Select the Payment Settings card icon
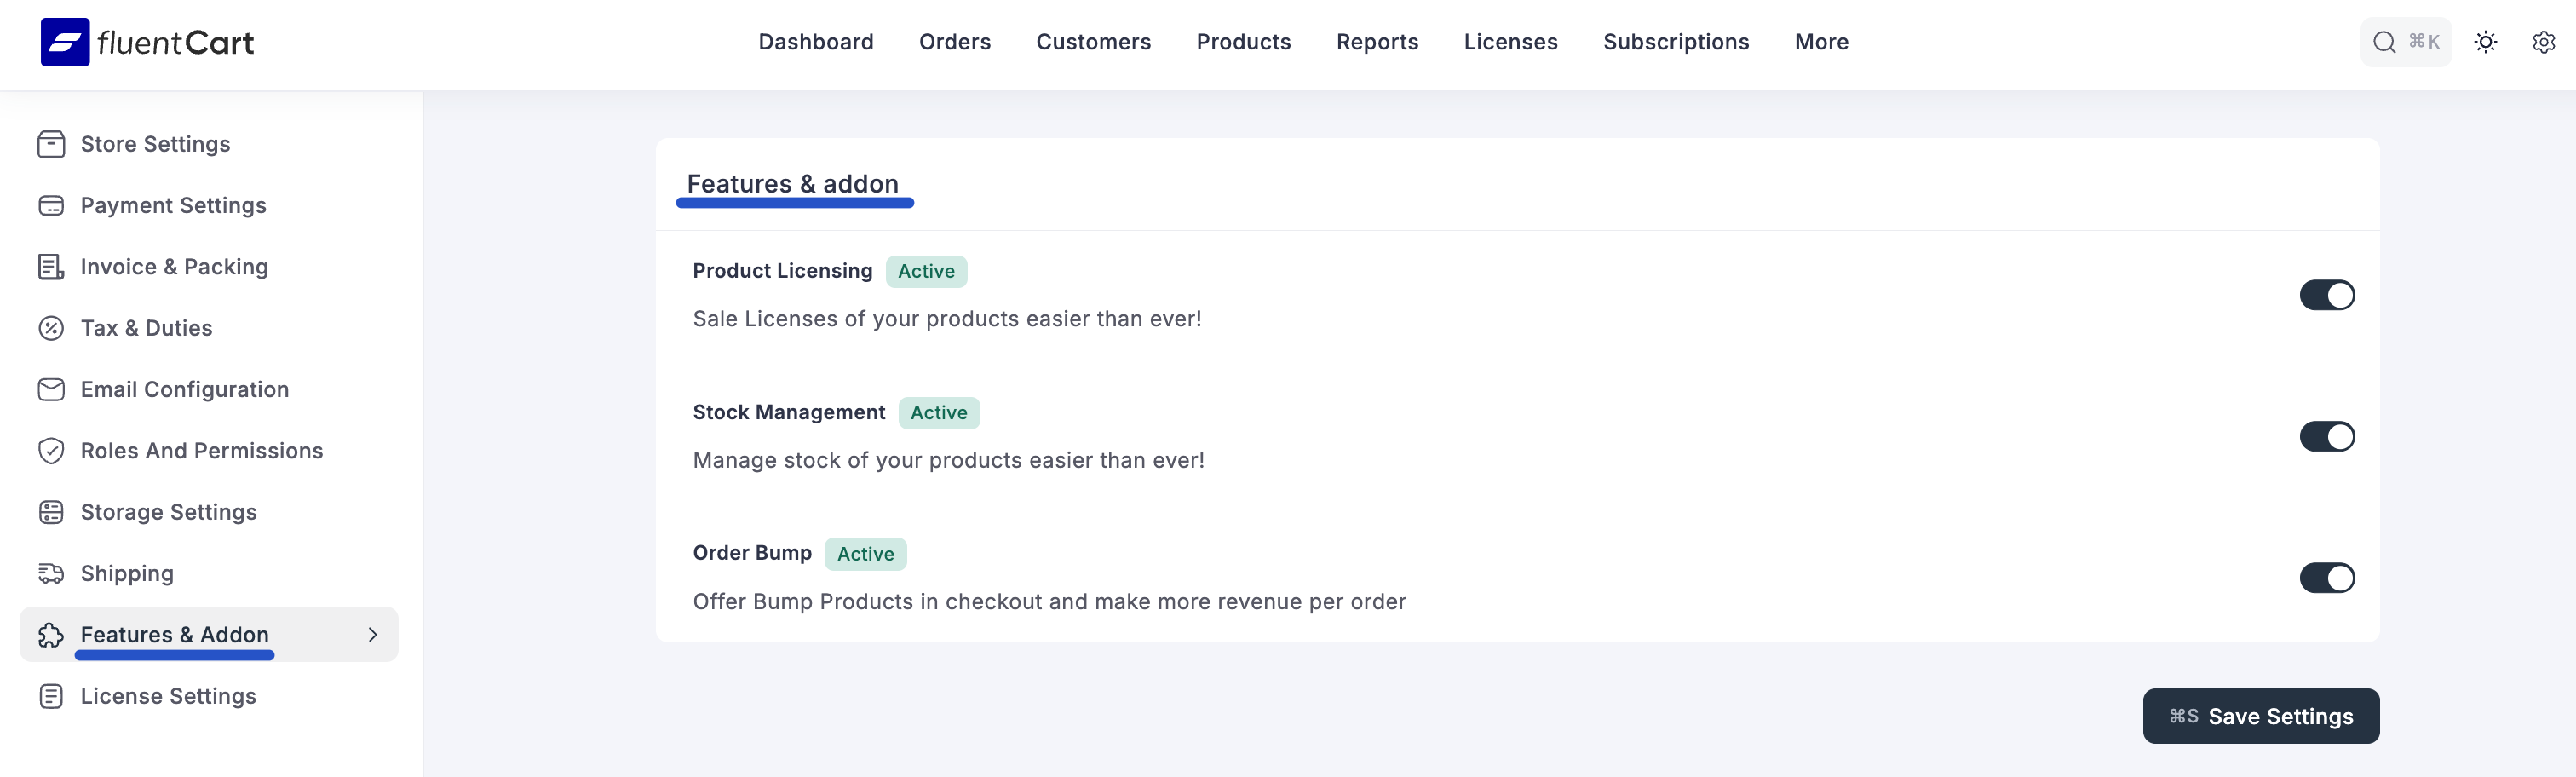The image size is (2576, 777). (52, 205)
